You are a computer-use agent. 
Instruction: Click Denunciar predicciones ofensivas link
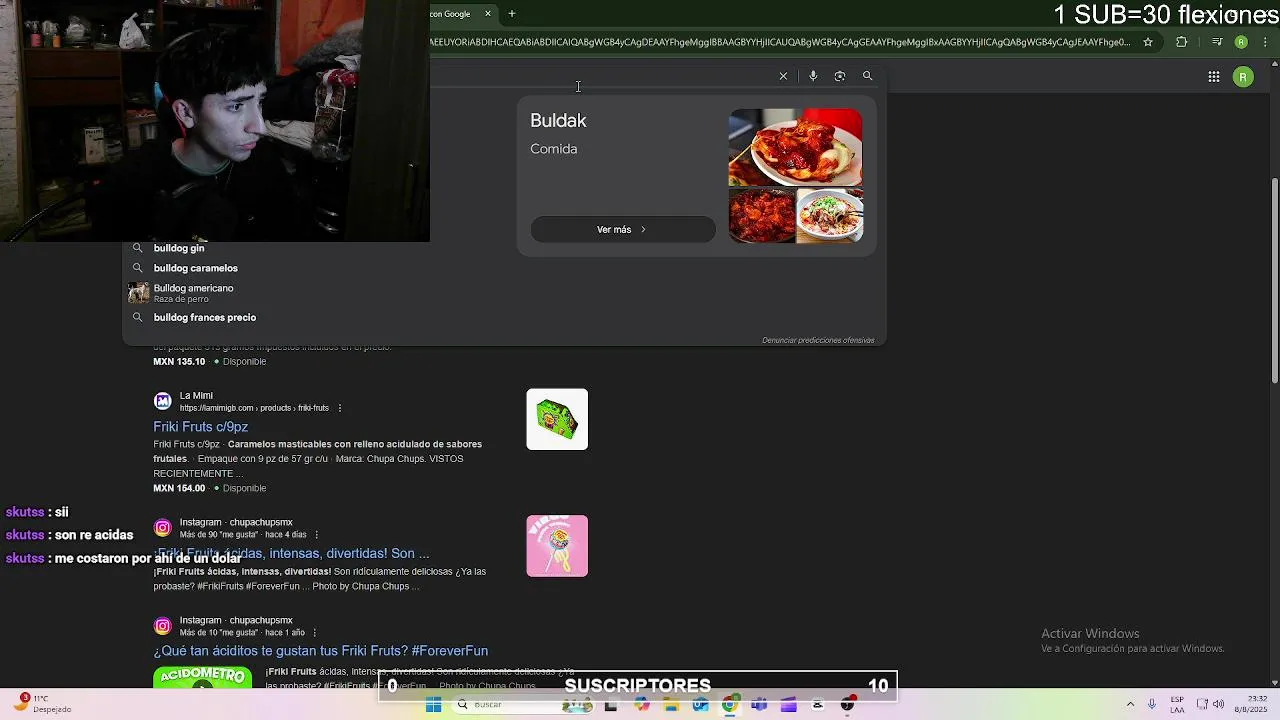point(818,340)
